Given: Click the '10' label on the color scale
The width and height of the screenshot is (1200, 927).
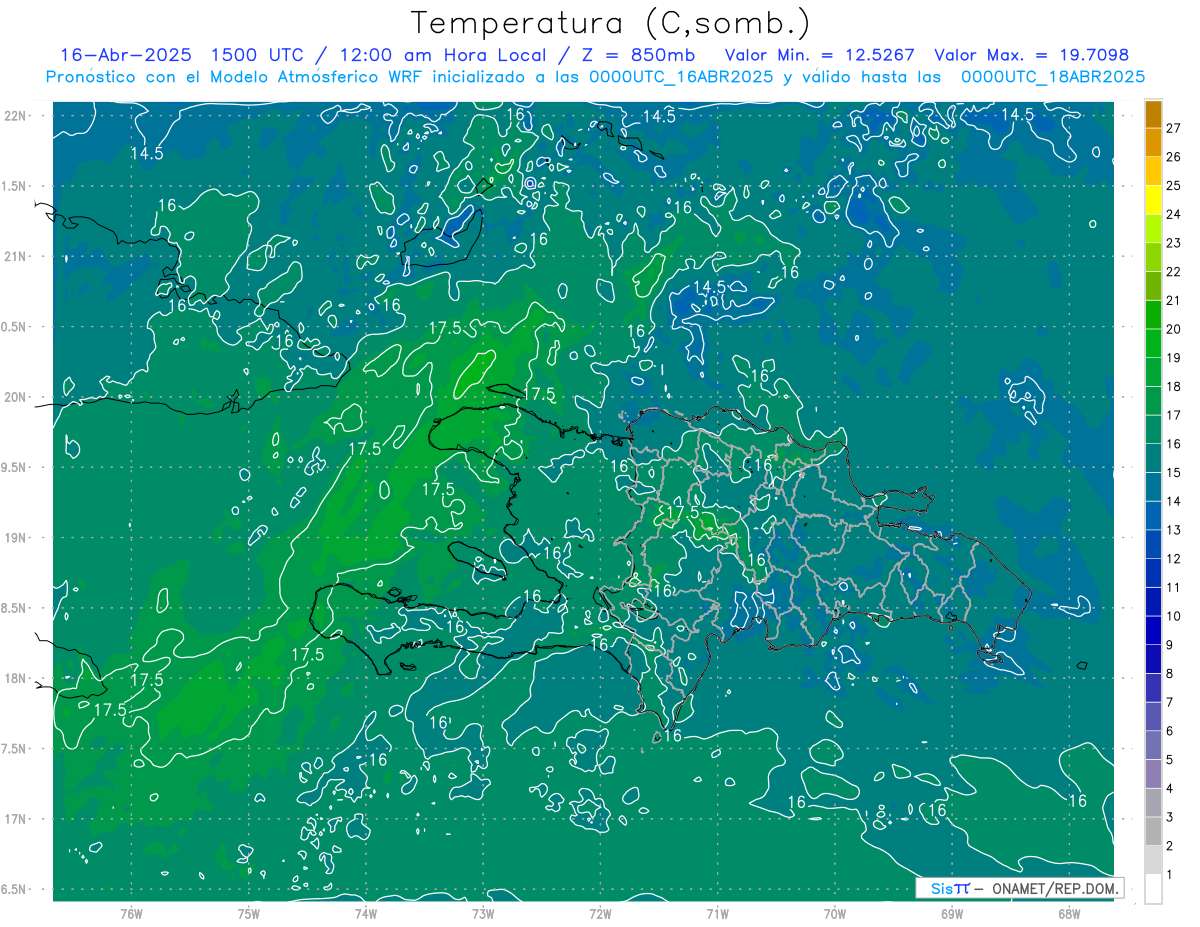Looking at the screenshot, I should 1174,616.
